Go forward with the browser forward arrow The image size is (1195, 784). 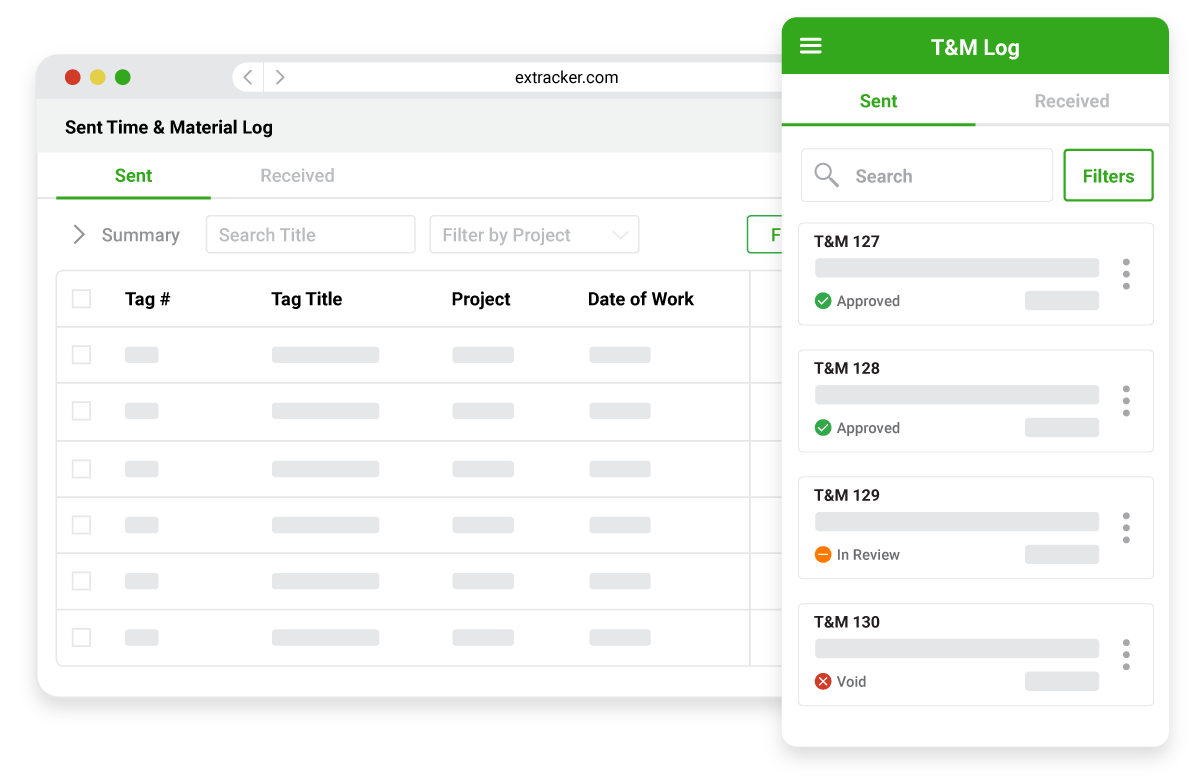click(280, 77)
